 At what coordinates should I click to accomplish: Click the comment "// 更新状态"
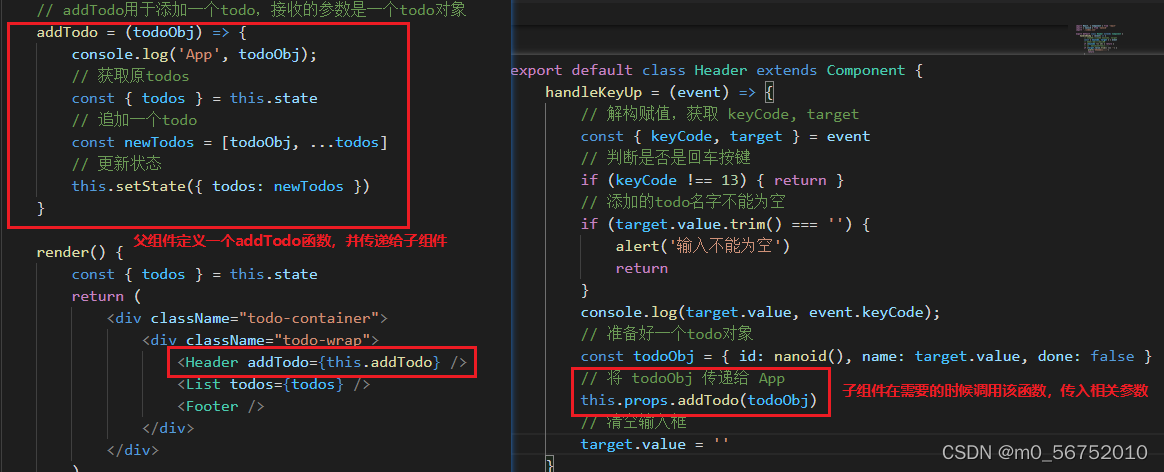point(117,163)
